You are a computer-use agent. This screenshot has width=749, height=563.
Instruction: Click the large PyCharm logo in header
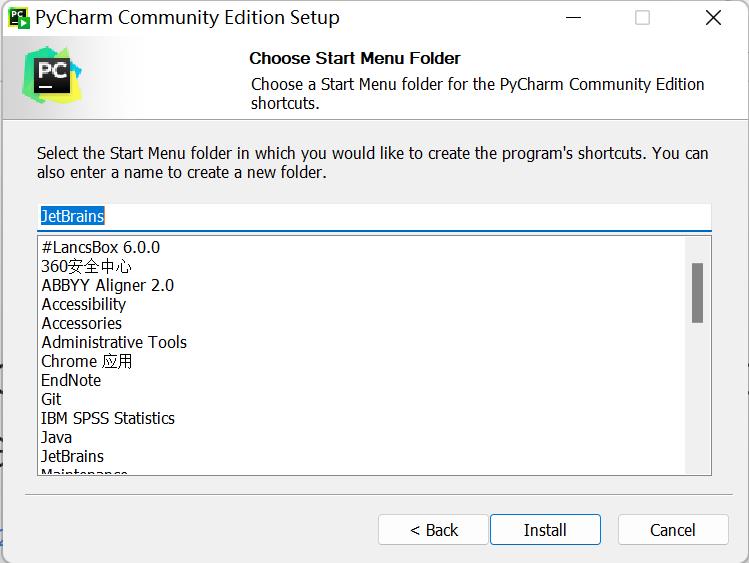[x=52, y=75]
